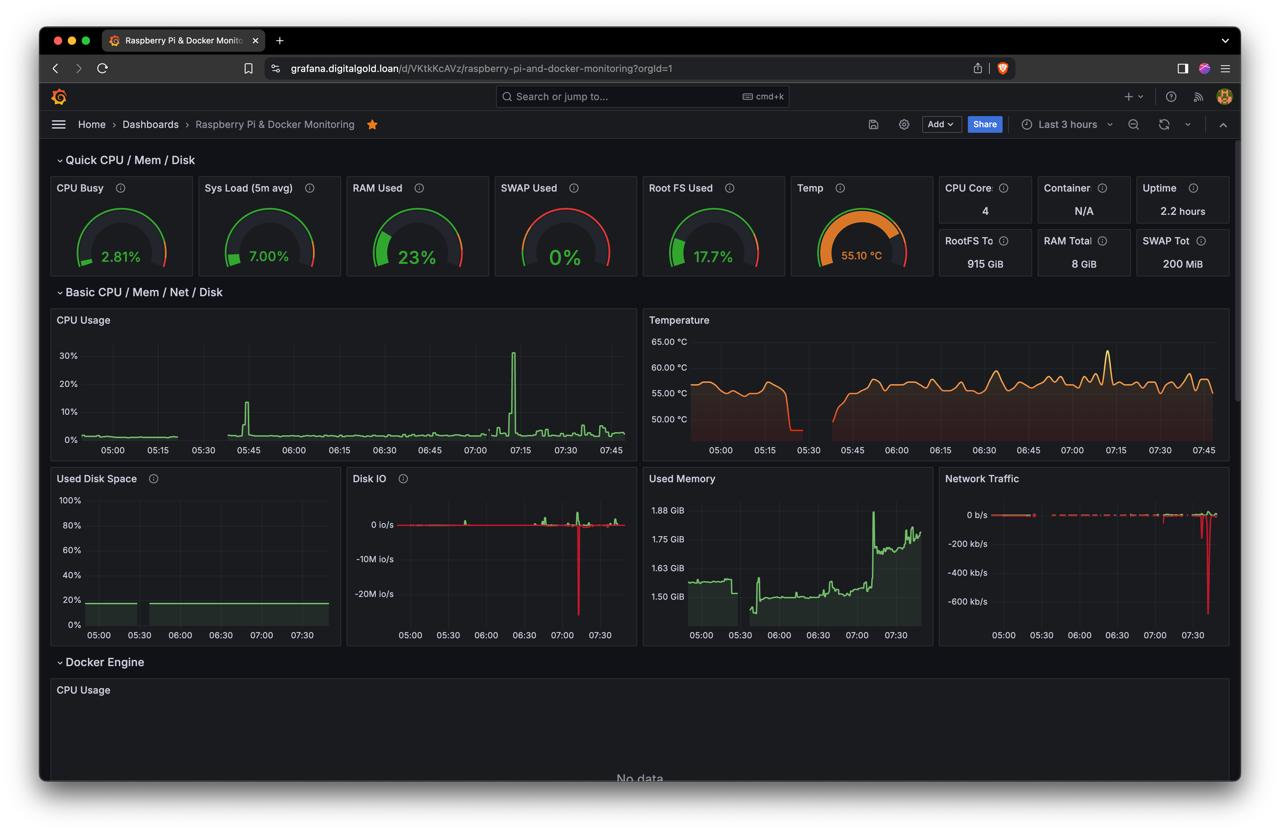Collapse the Docker Engine row

(100, 662)
